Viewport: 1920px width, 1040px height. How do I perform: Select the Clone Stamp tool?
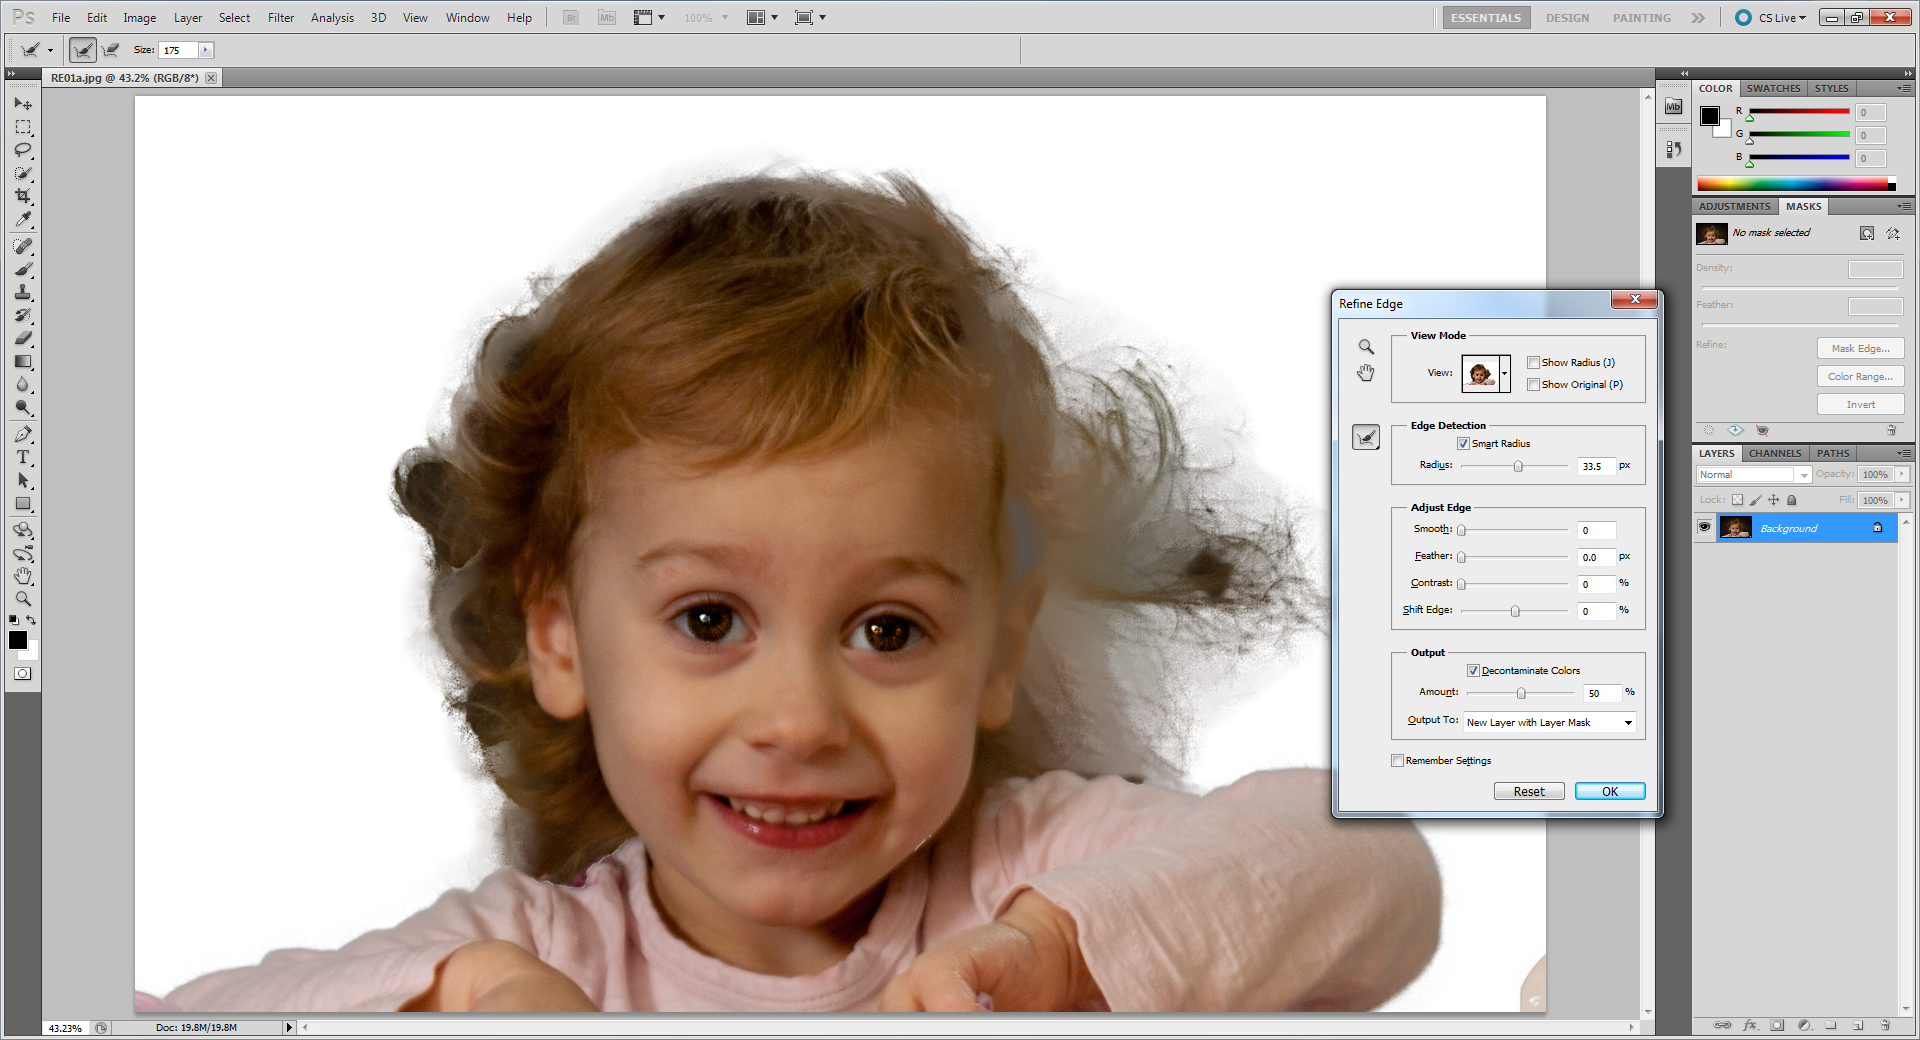pos(23,292)
